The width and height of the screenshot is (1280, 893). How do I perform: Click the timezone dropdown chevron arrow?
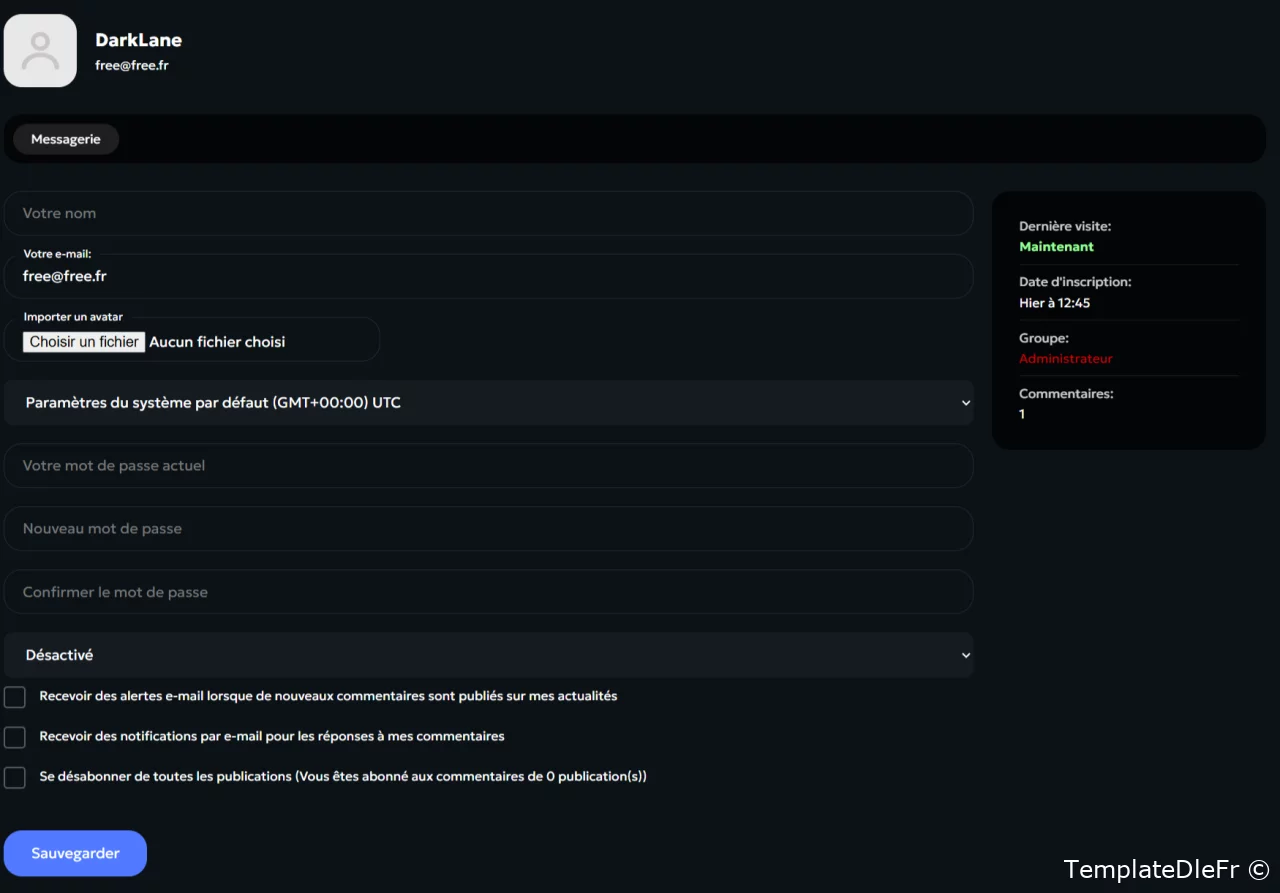point(965,403)
